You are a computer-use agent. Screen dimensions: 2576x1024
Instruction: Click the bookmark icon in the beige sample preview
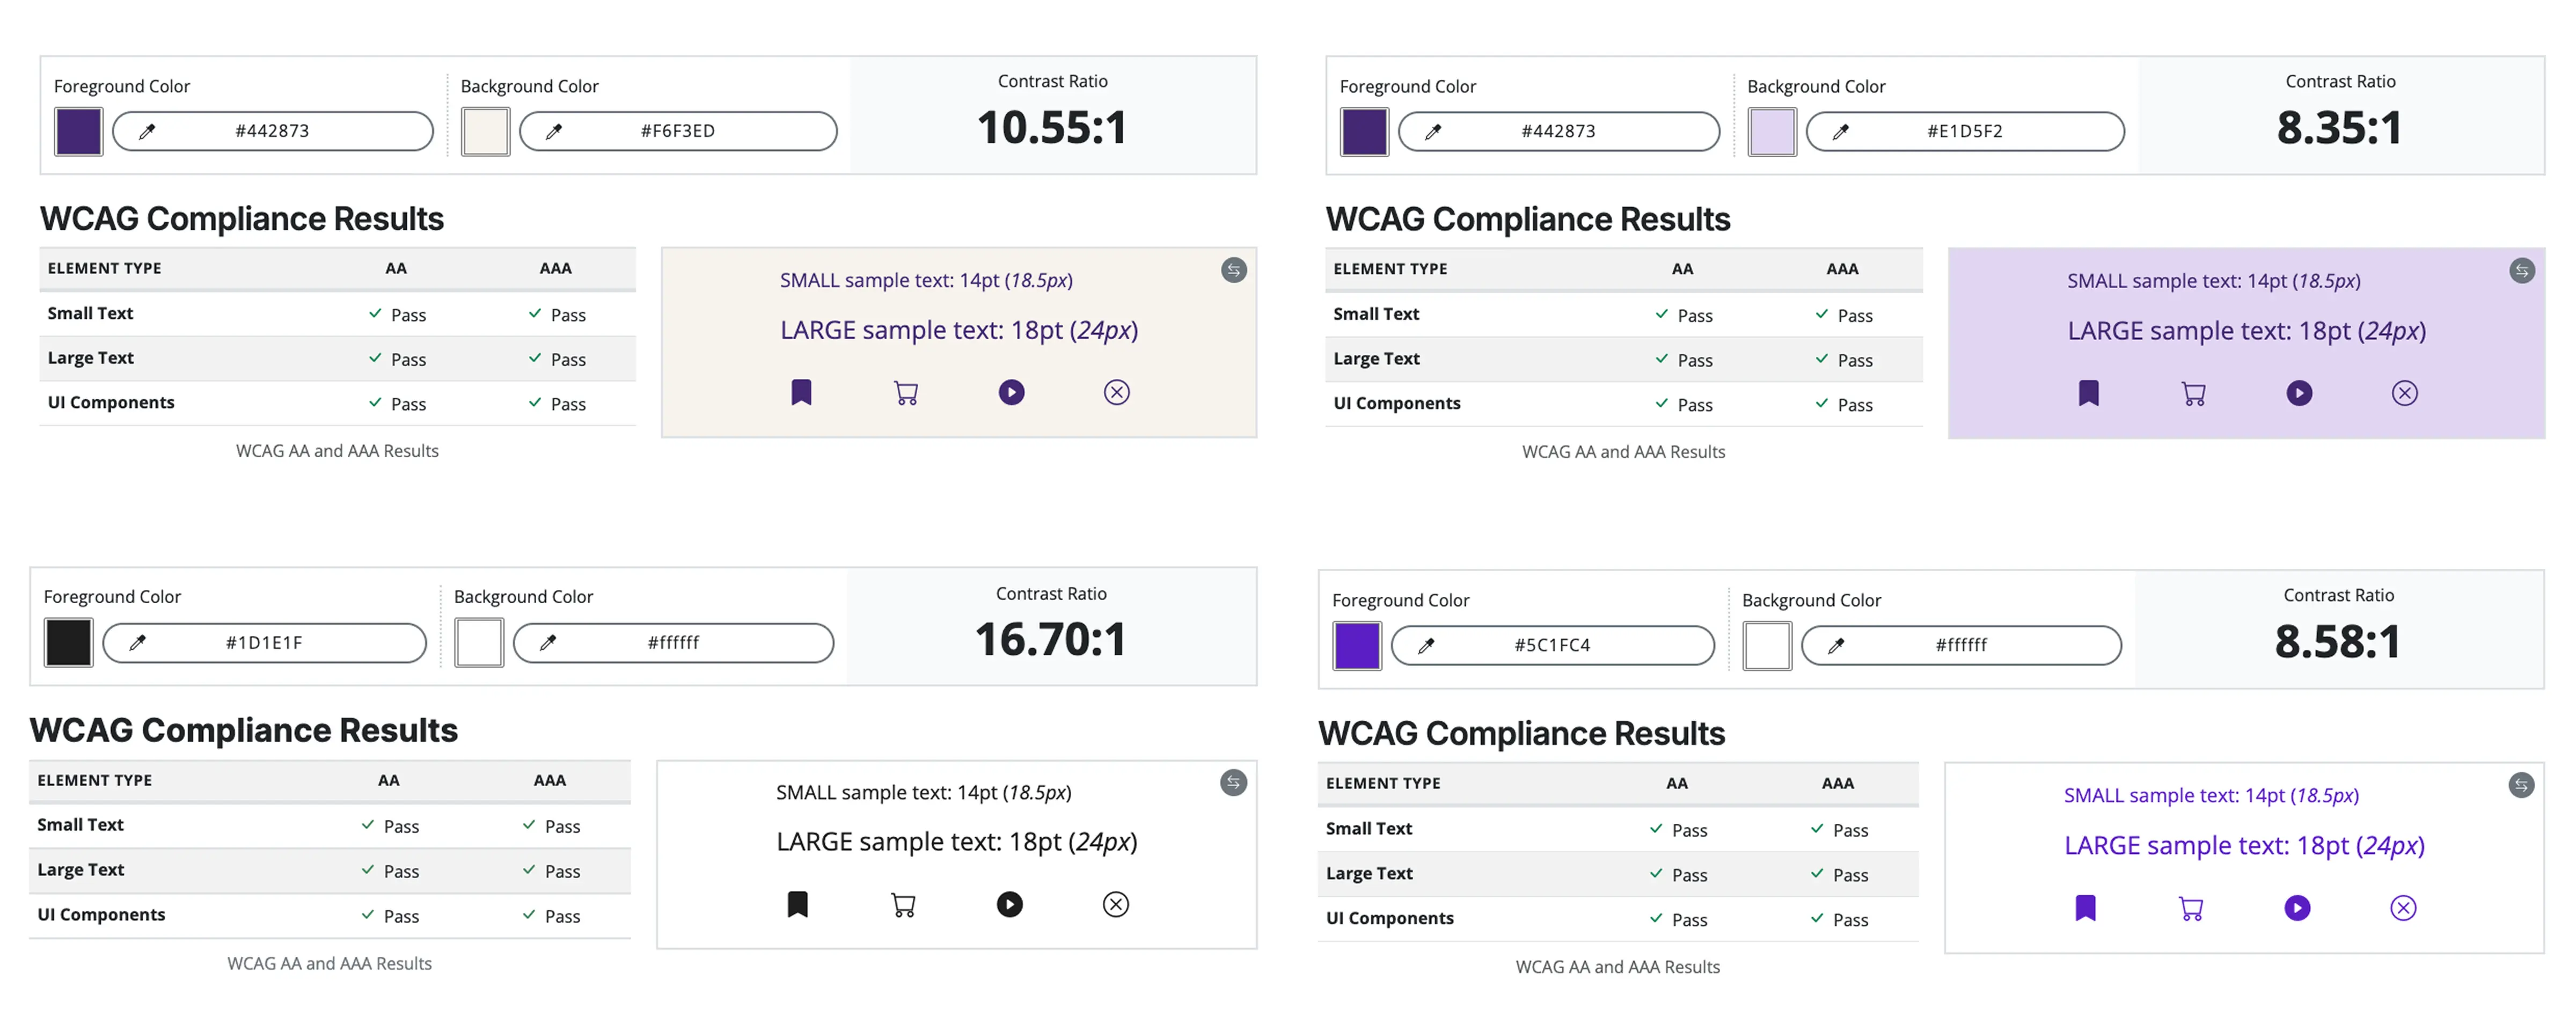click(802, 392)
